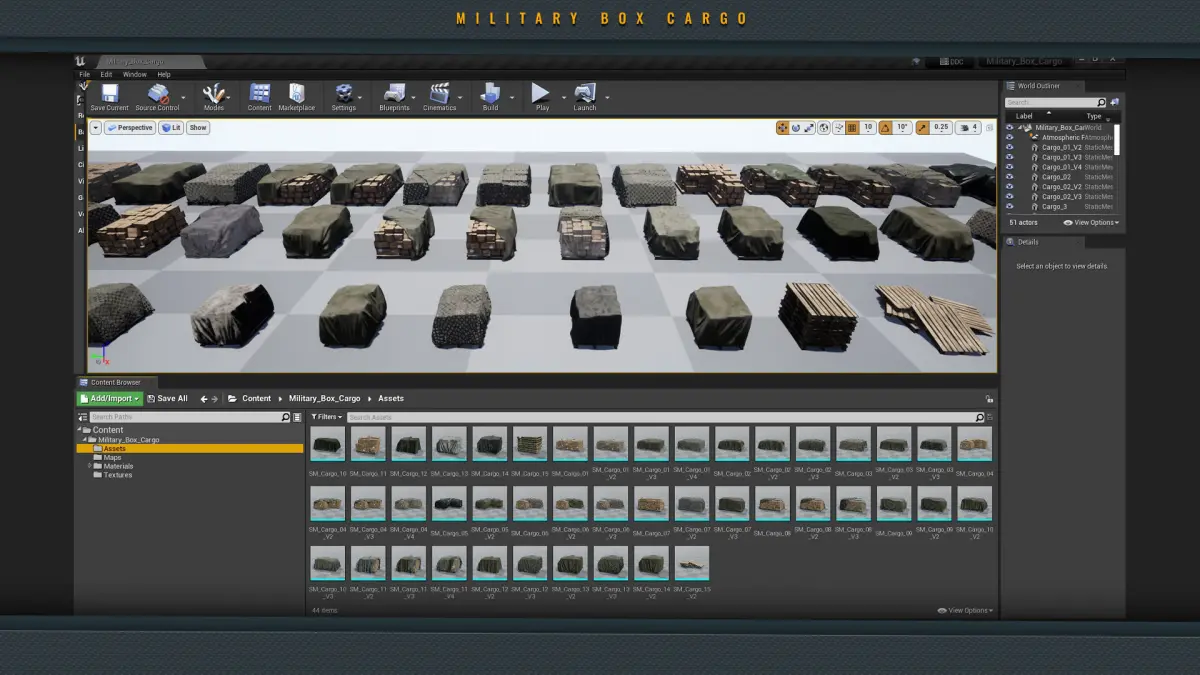The width and height of the screenshot is (1200, 675).
Task: Toggle visibility of Cargo_01_V2 actor
Action: [x=1009, y=147]
